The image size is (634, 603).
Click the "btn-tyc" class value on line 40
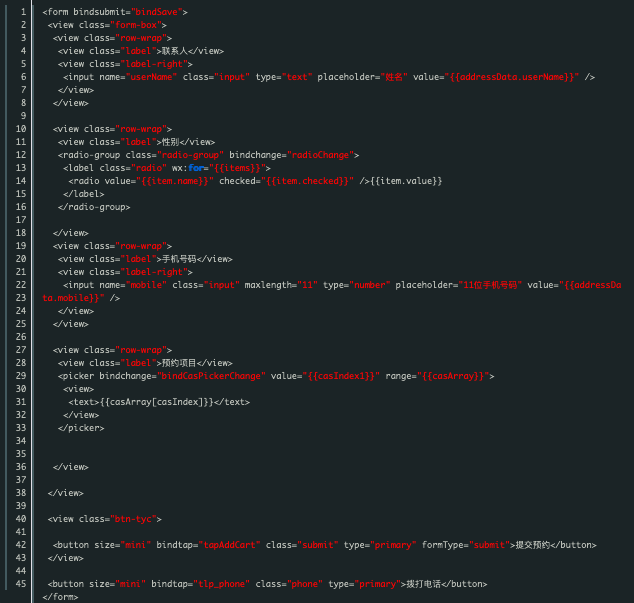[x=133, y=519]
